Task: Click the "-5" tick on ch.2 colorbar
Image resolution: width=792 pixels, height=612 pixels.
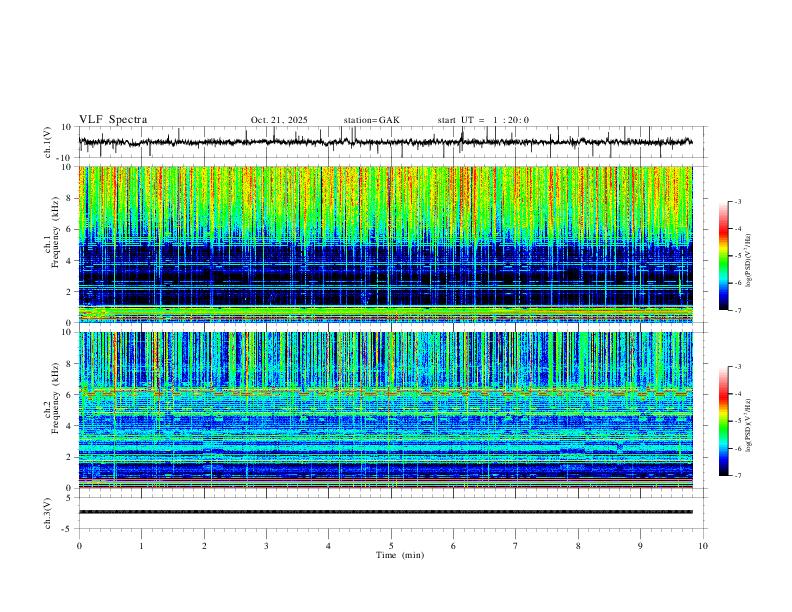Action: (x=738, y=421)
